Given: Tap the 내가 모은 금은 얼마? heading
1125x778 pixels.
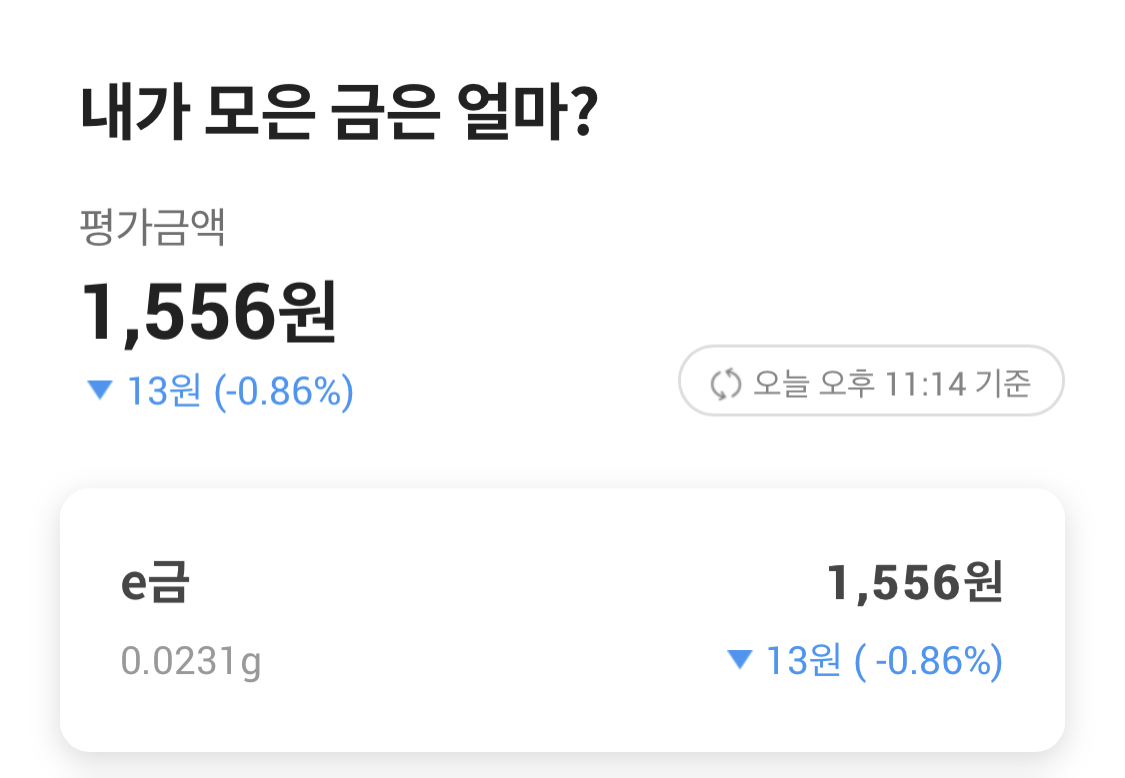Looking at the screenshot, I should pos(339,111).
